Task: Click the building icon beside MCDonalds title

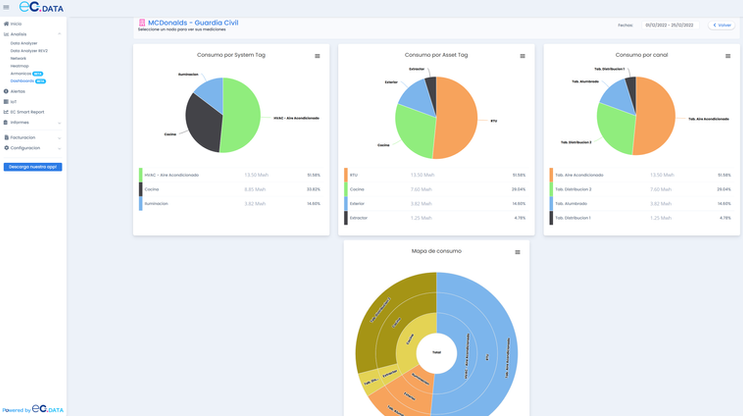Action: (x=142, y=22)
